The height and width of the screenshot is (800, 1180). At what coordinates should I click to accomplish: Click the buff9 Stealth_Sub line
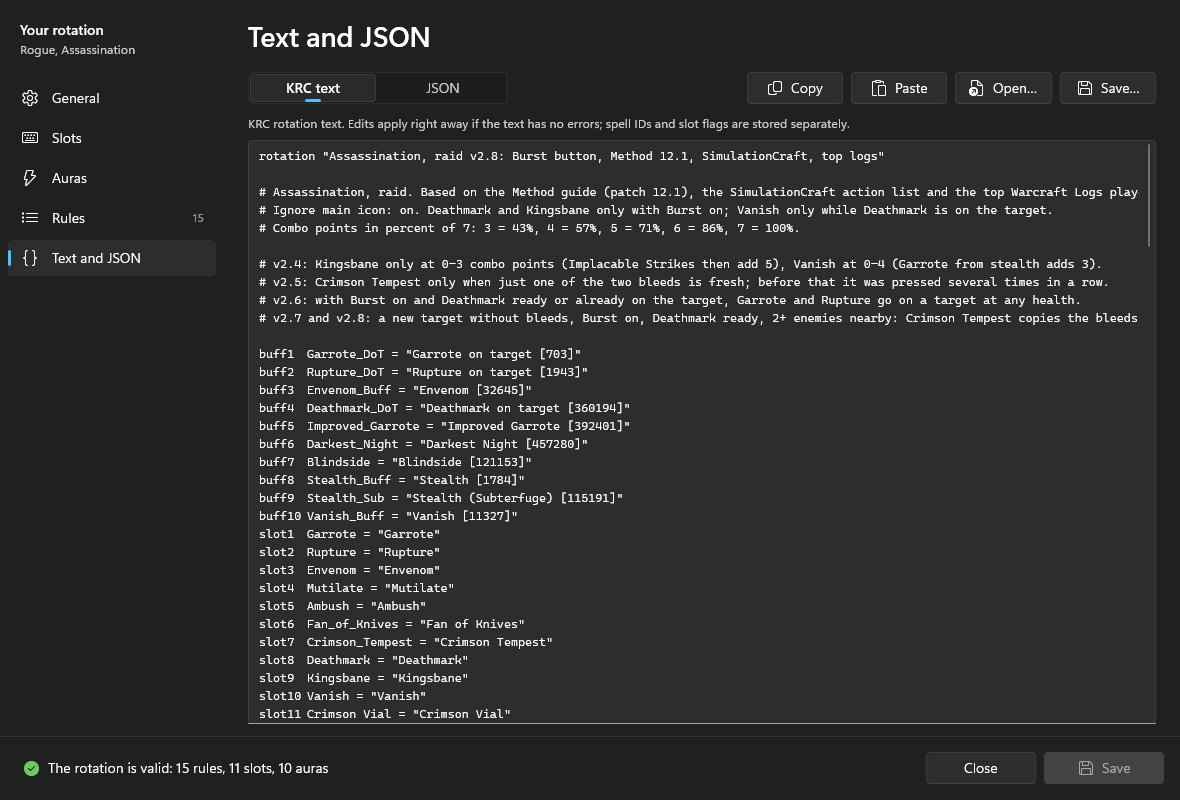coord(441,498)
